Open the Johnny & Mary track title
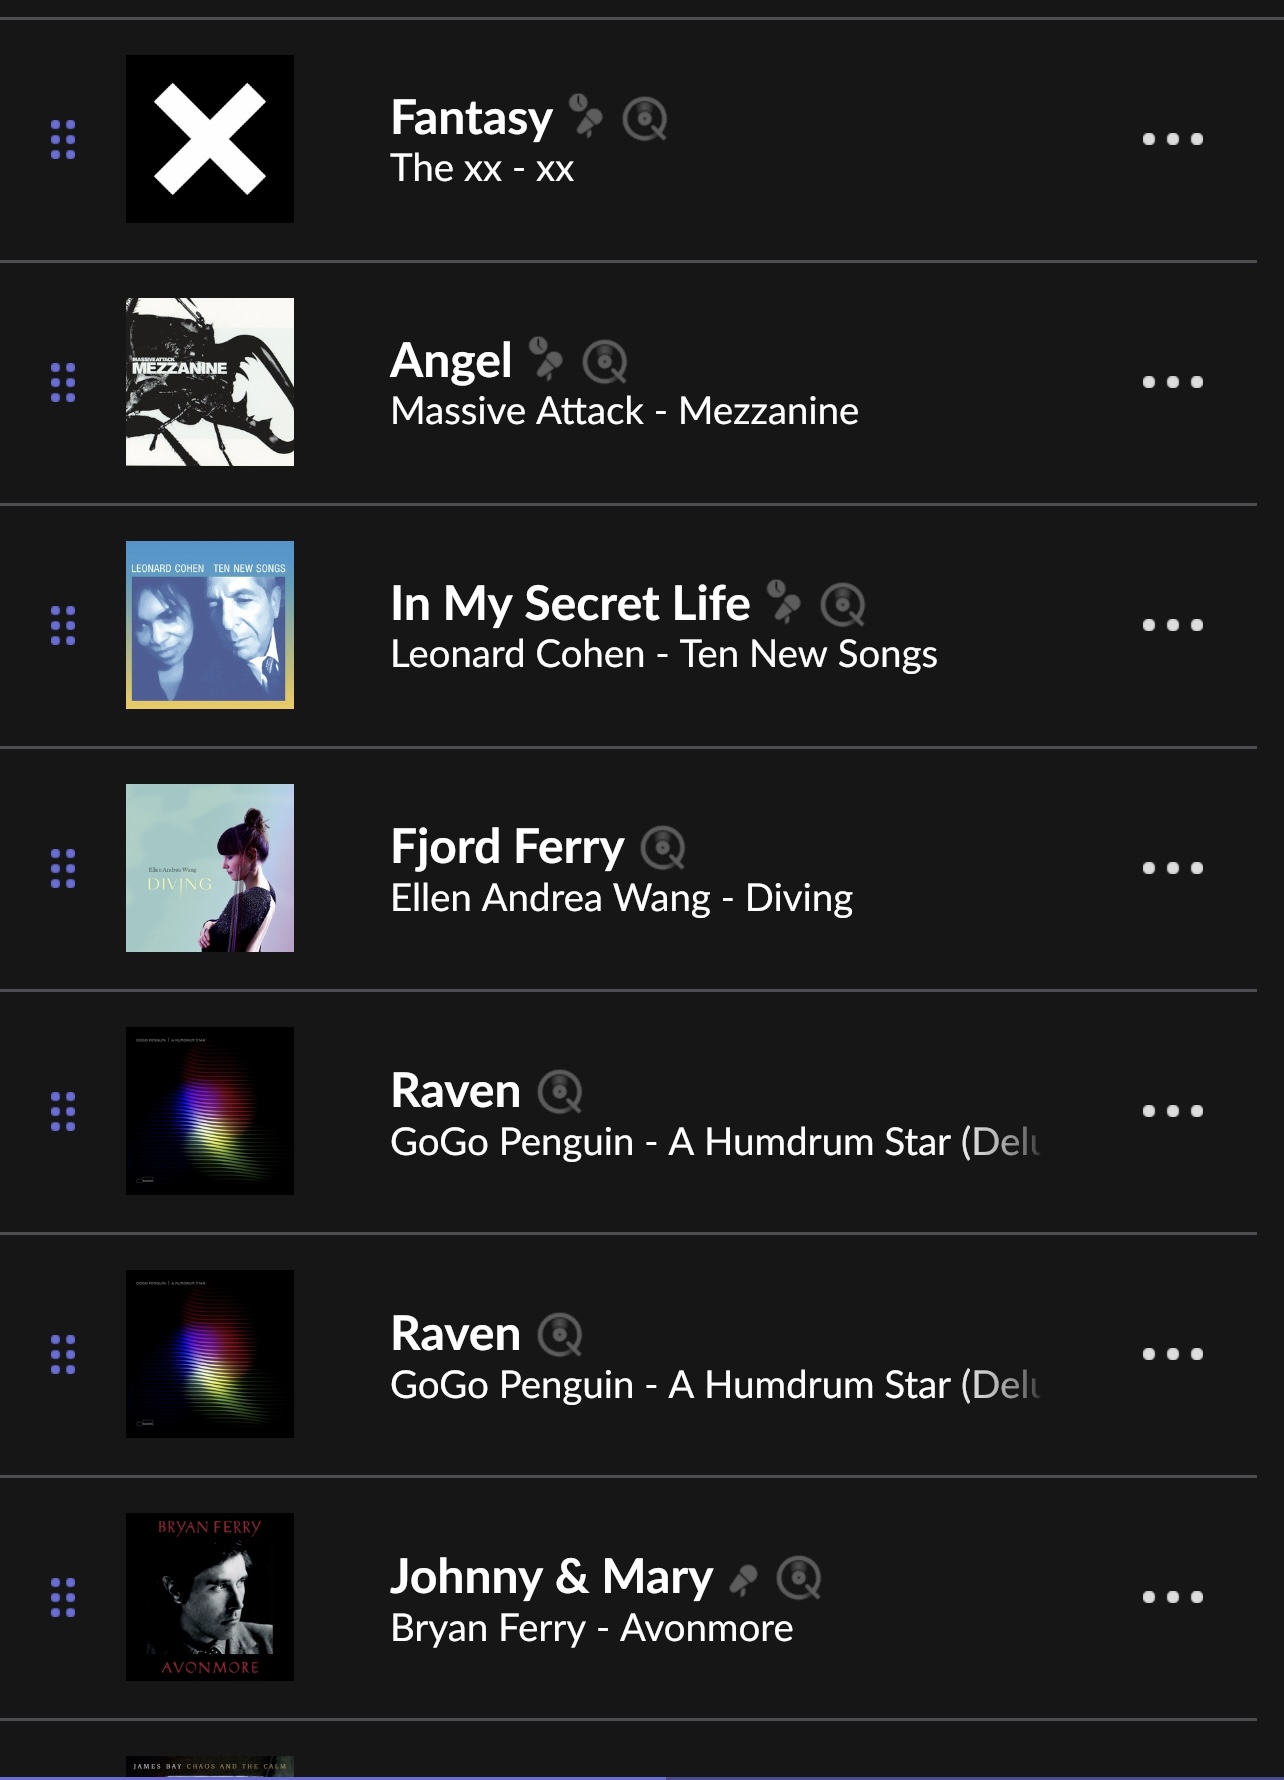The height and width of the screenshot is (1780, 1284). (x=551, y=1577)
